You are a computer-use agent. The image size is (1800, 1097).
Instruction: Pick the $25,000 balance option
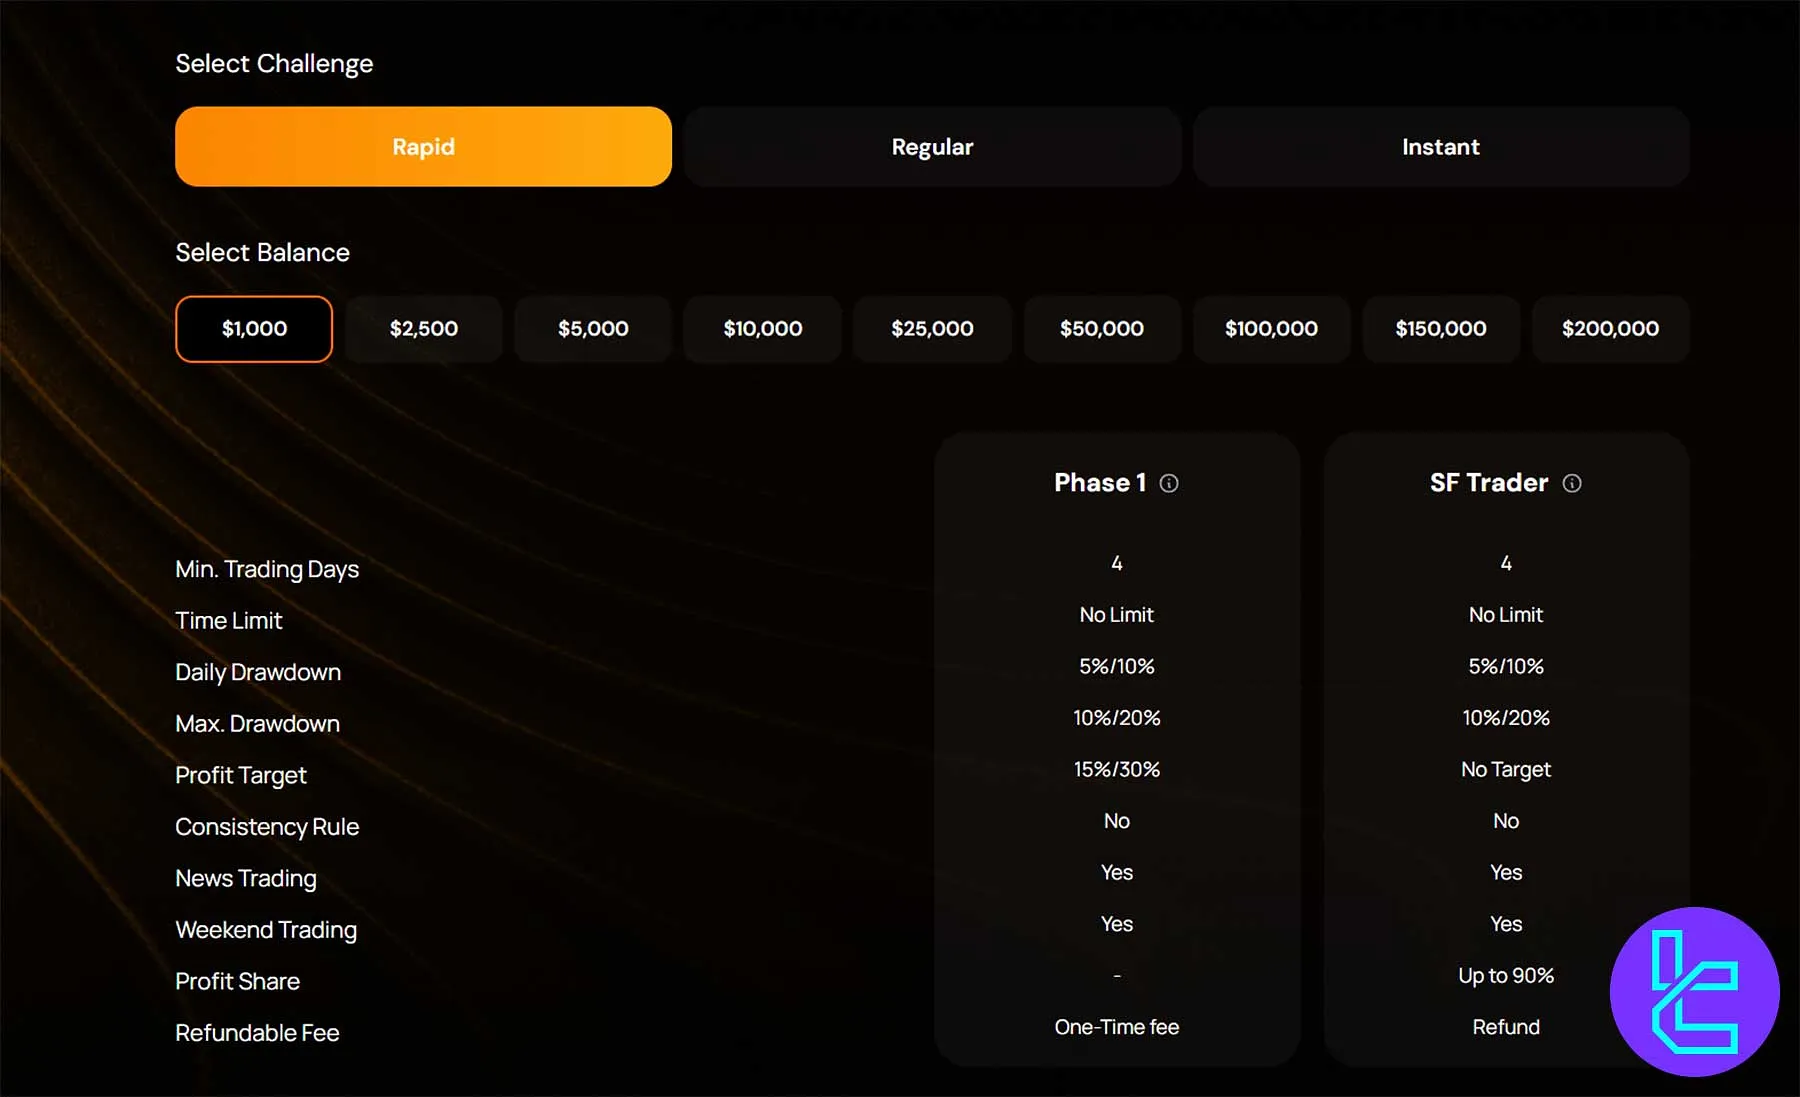pos(932,328)
